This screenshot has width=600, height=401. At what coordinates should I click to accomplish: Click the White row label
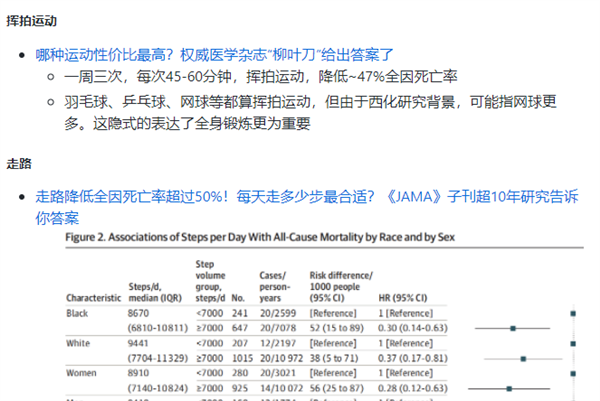tap(78, 343)
